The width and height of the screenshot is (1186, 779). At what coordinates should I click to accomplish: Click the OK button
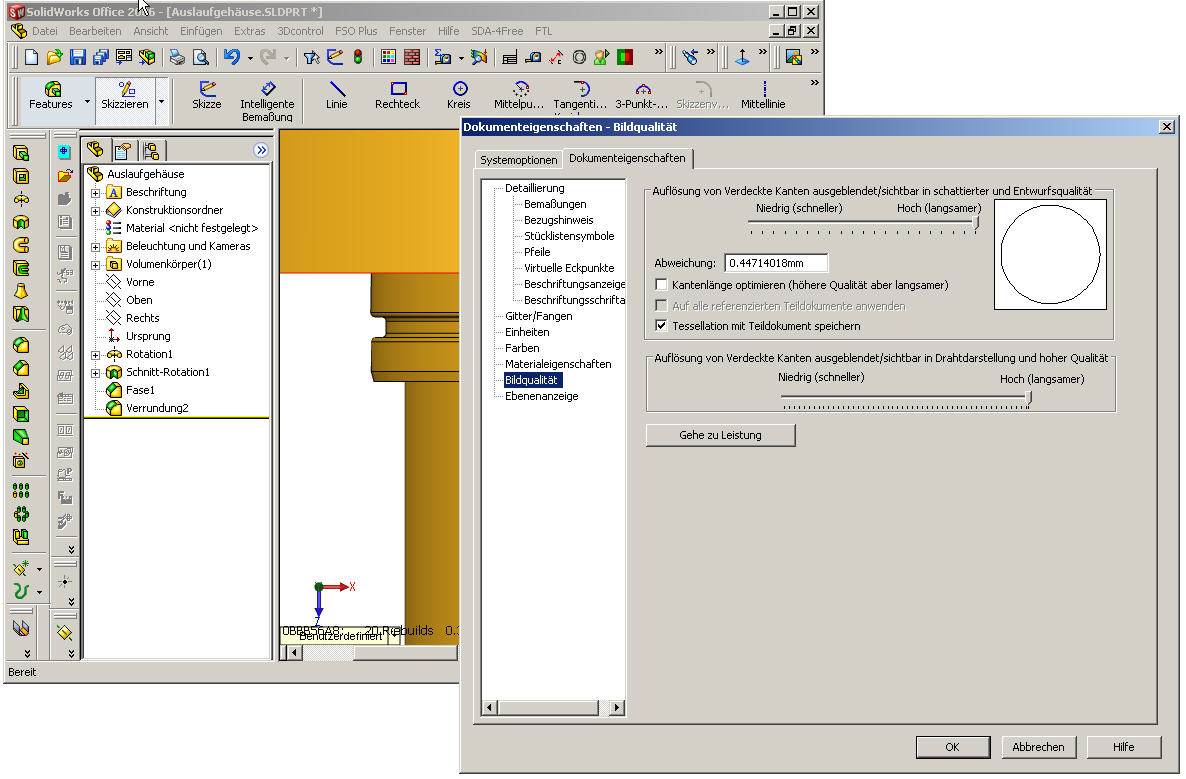952,746
